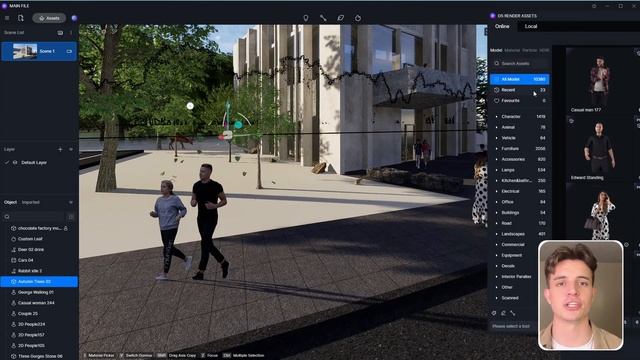This screenshot has width=640, height=360.
Task: Open the Favourite assets list
Action: pyautogui.click(x=520, y=100)
